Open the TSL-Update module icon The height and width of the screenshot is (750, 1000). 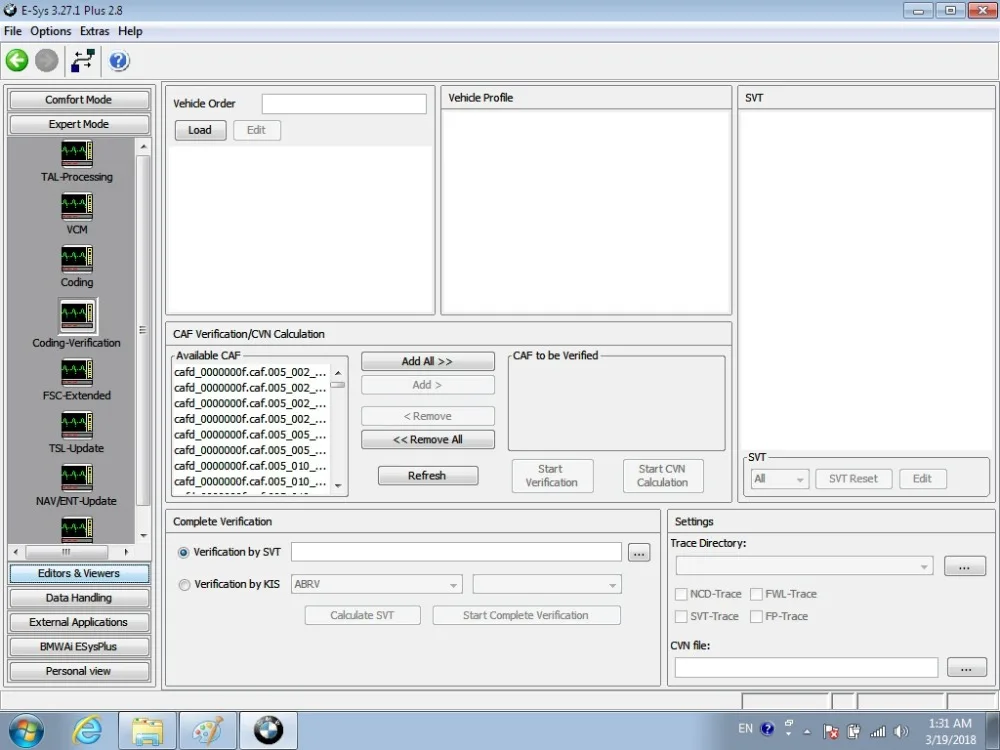77,425
